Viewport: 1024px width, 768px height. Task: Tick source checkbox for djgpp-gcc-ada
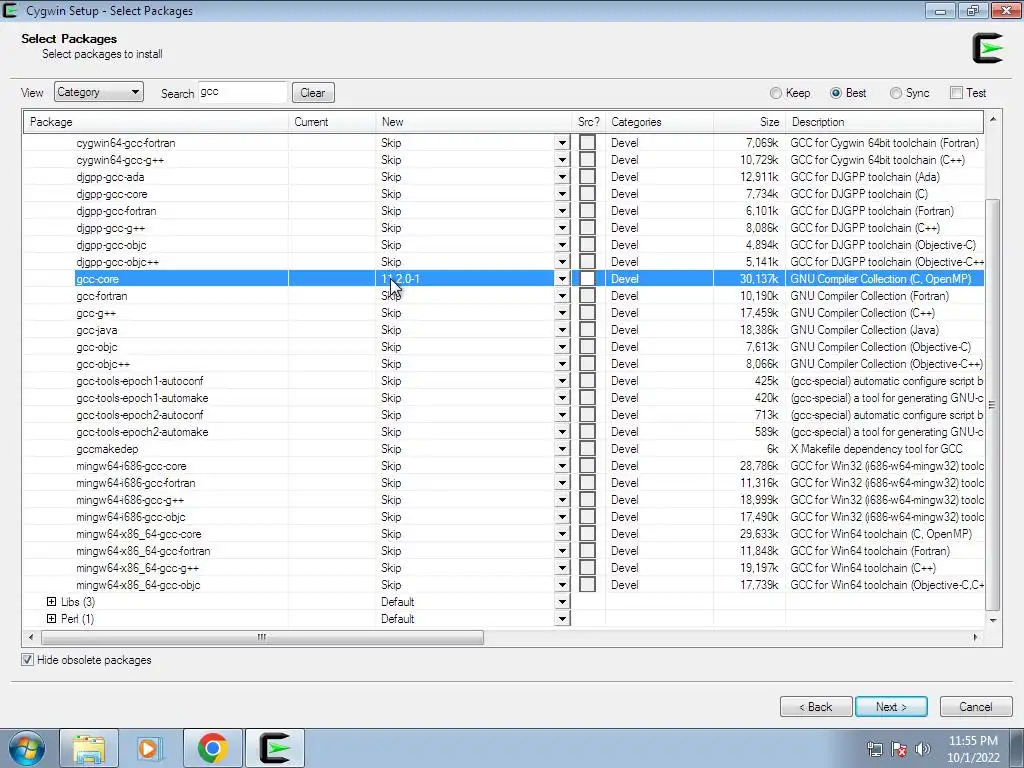point(588,177)
